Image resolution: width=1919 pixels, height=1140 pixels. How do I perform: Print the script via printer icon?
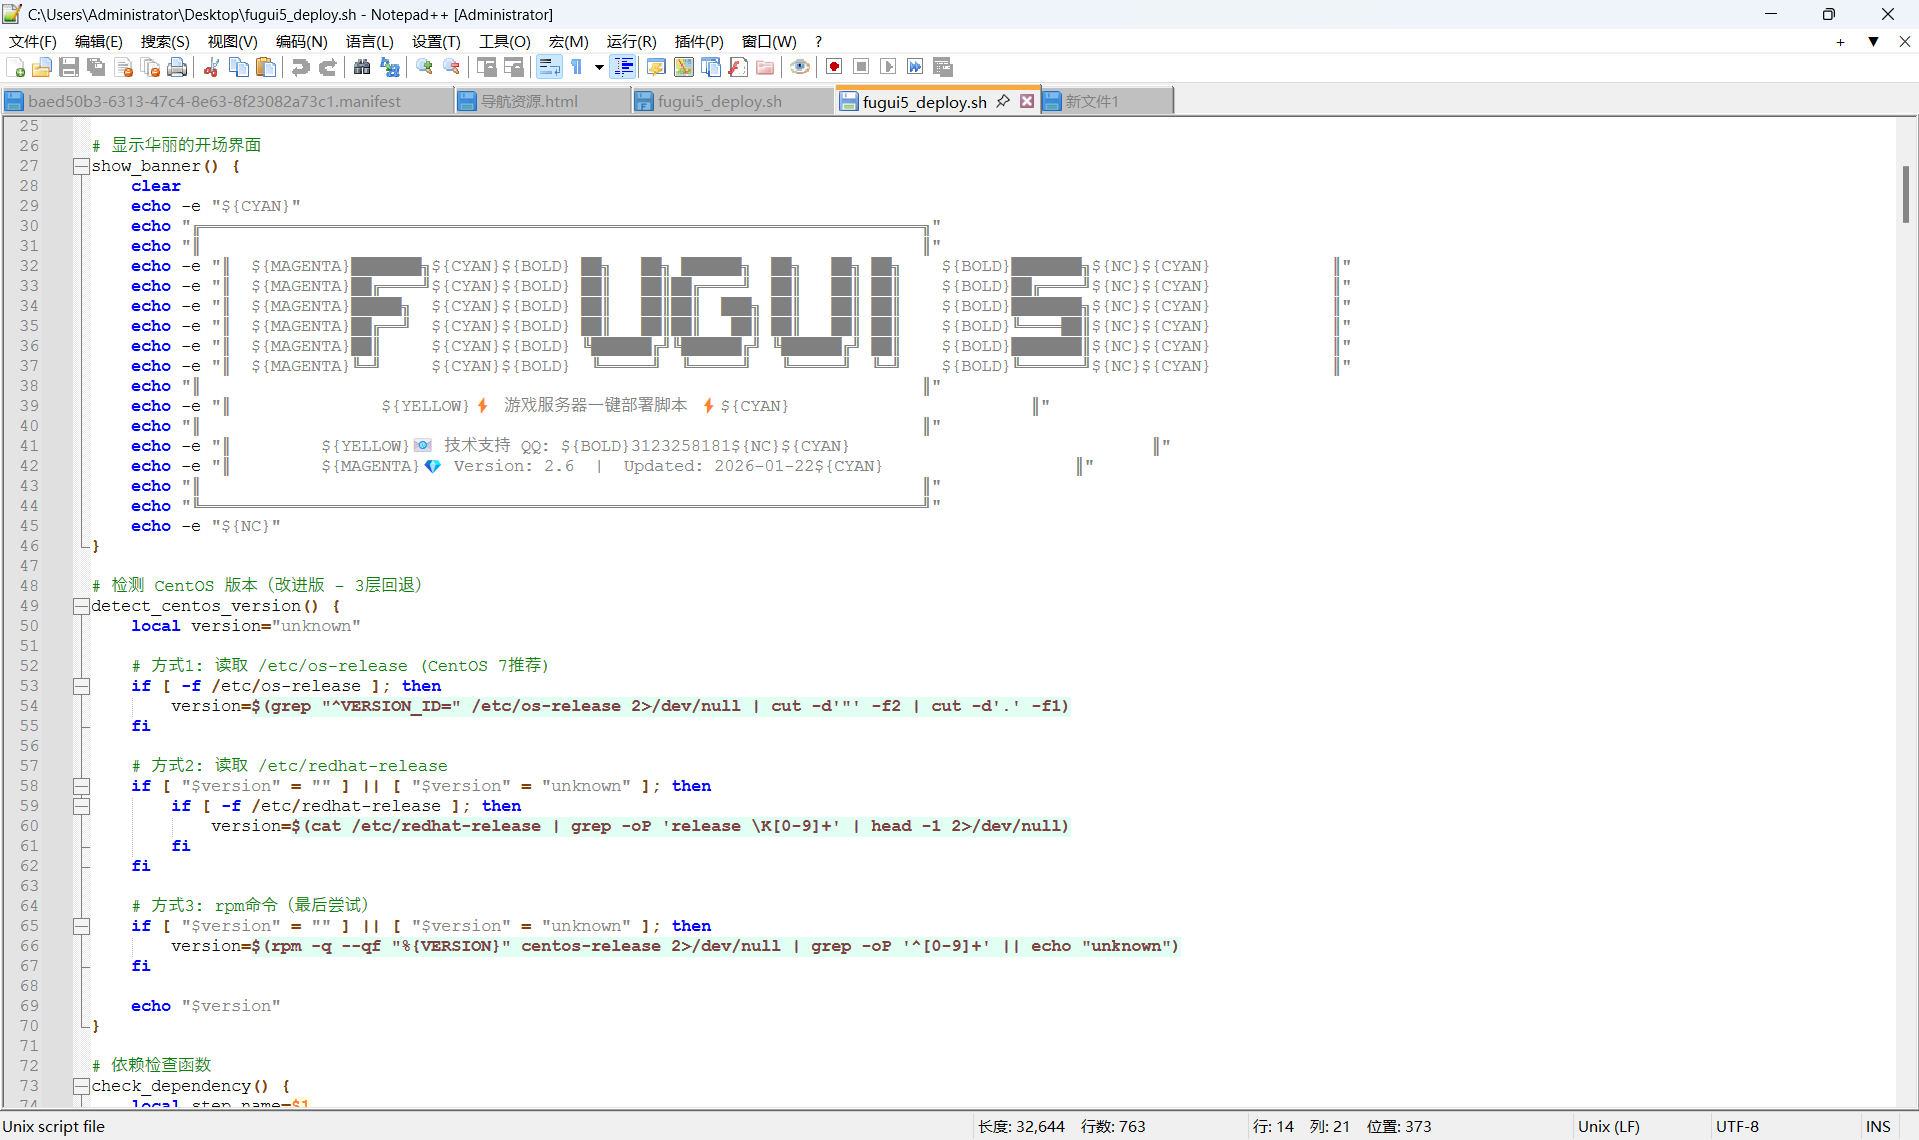177,66
